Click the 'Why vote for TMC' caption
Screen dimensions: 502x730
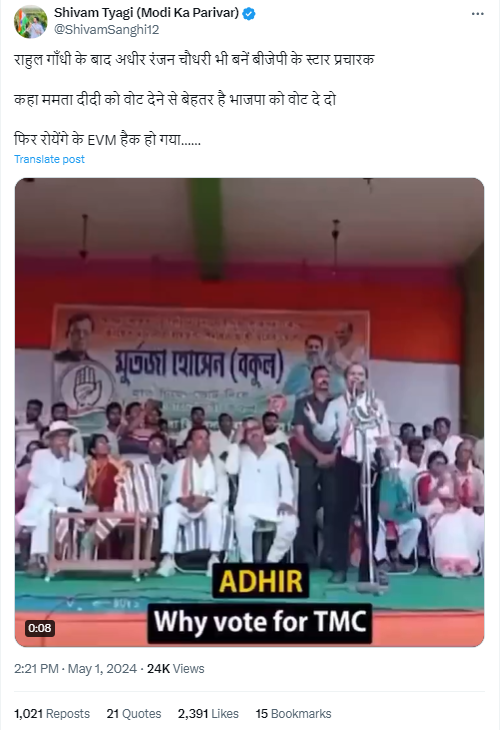[260, 622]
